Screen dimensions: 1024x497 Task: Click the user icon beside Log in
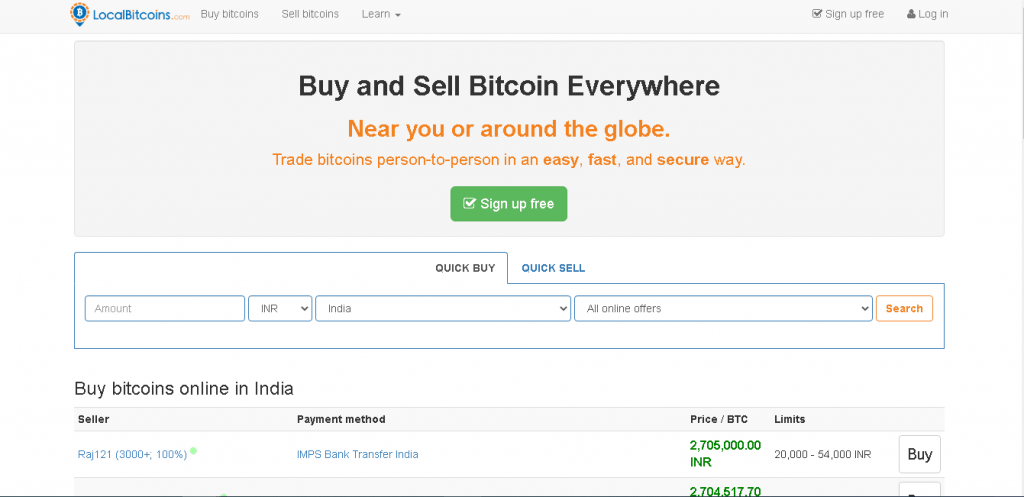(911, 14)
